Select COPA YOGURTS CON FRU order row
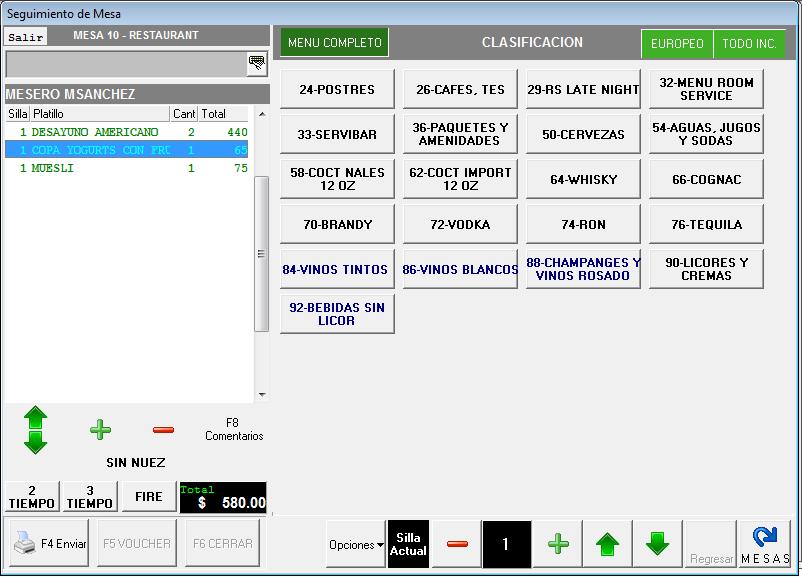802x577 pixels. tap(127, 150)
